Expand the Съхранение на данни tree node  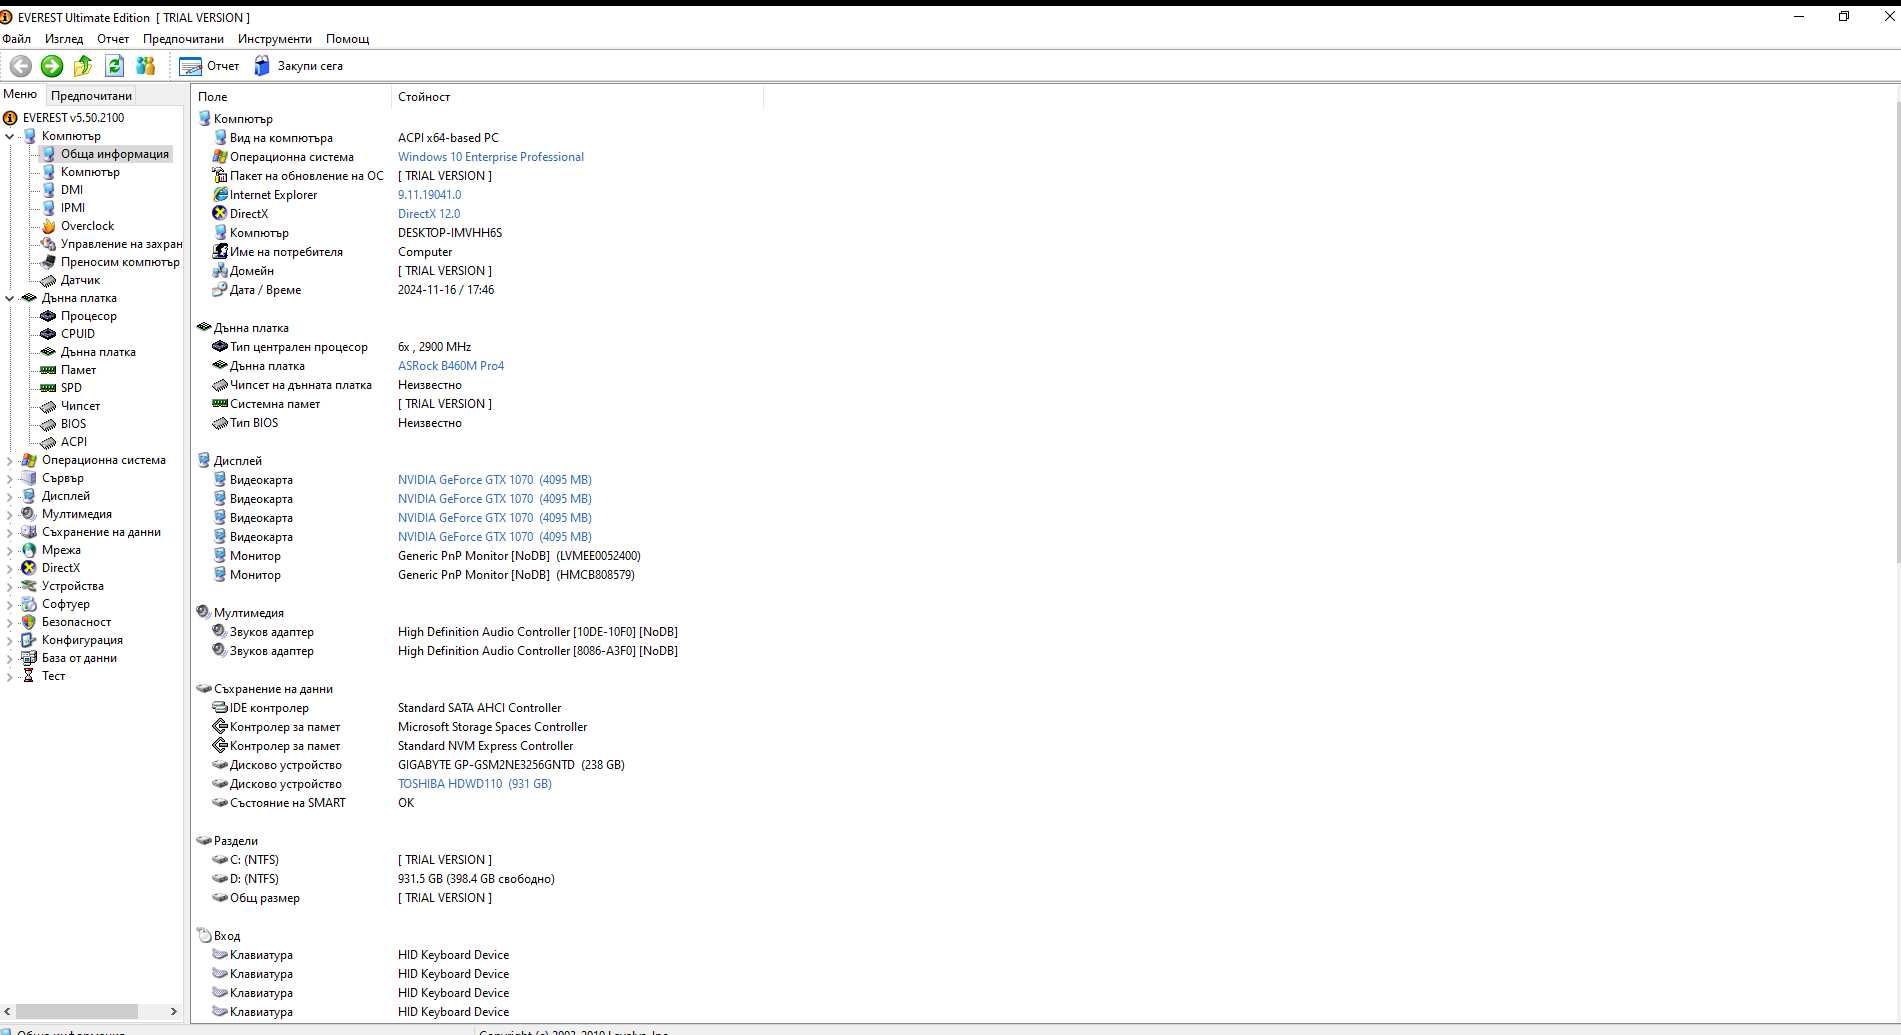(10, 532)
